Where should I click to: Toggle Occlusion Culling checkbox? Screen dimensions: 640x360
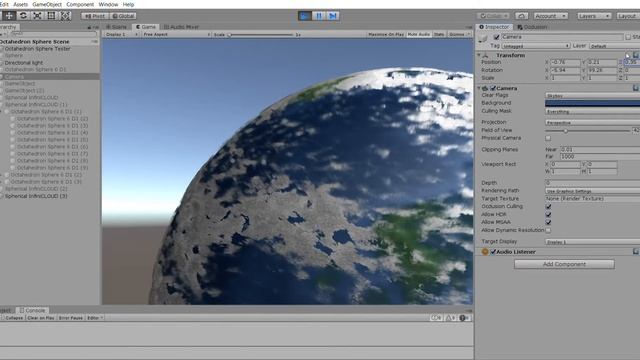point(548,207)
